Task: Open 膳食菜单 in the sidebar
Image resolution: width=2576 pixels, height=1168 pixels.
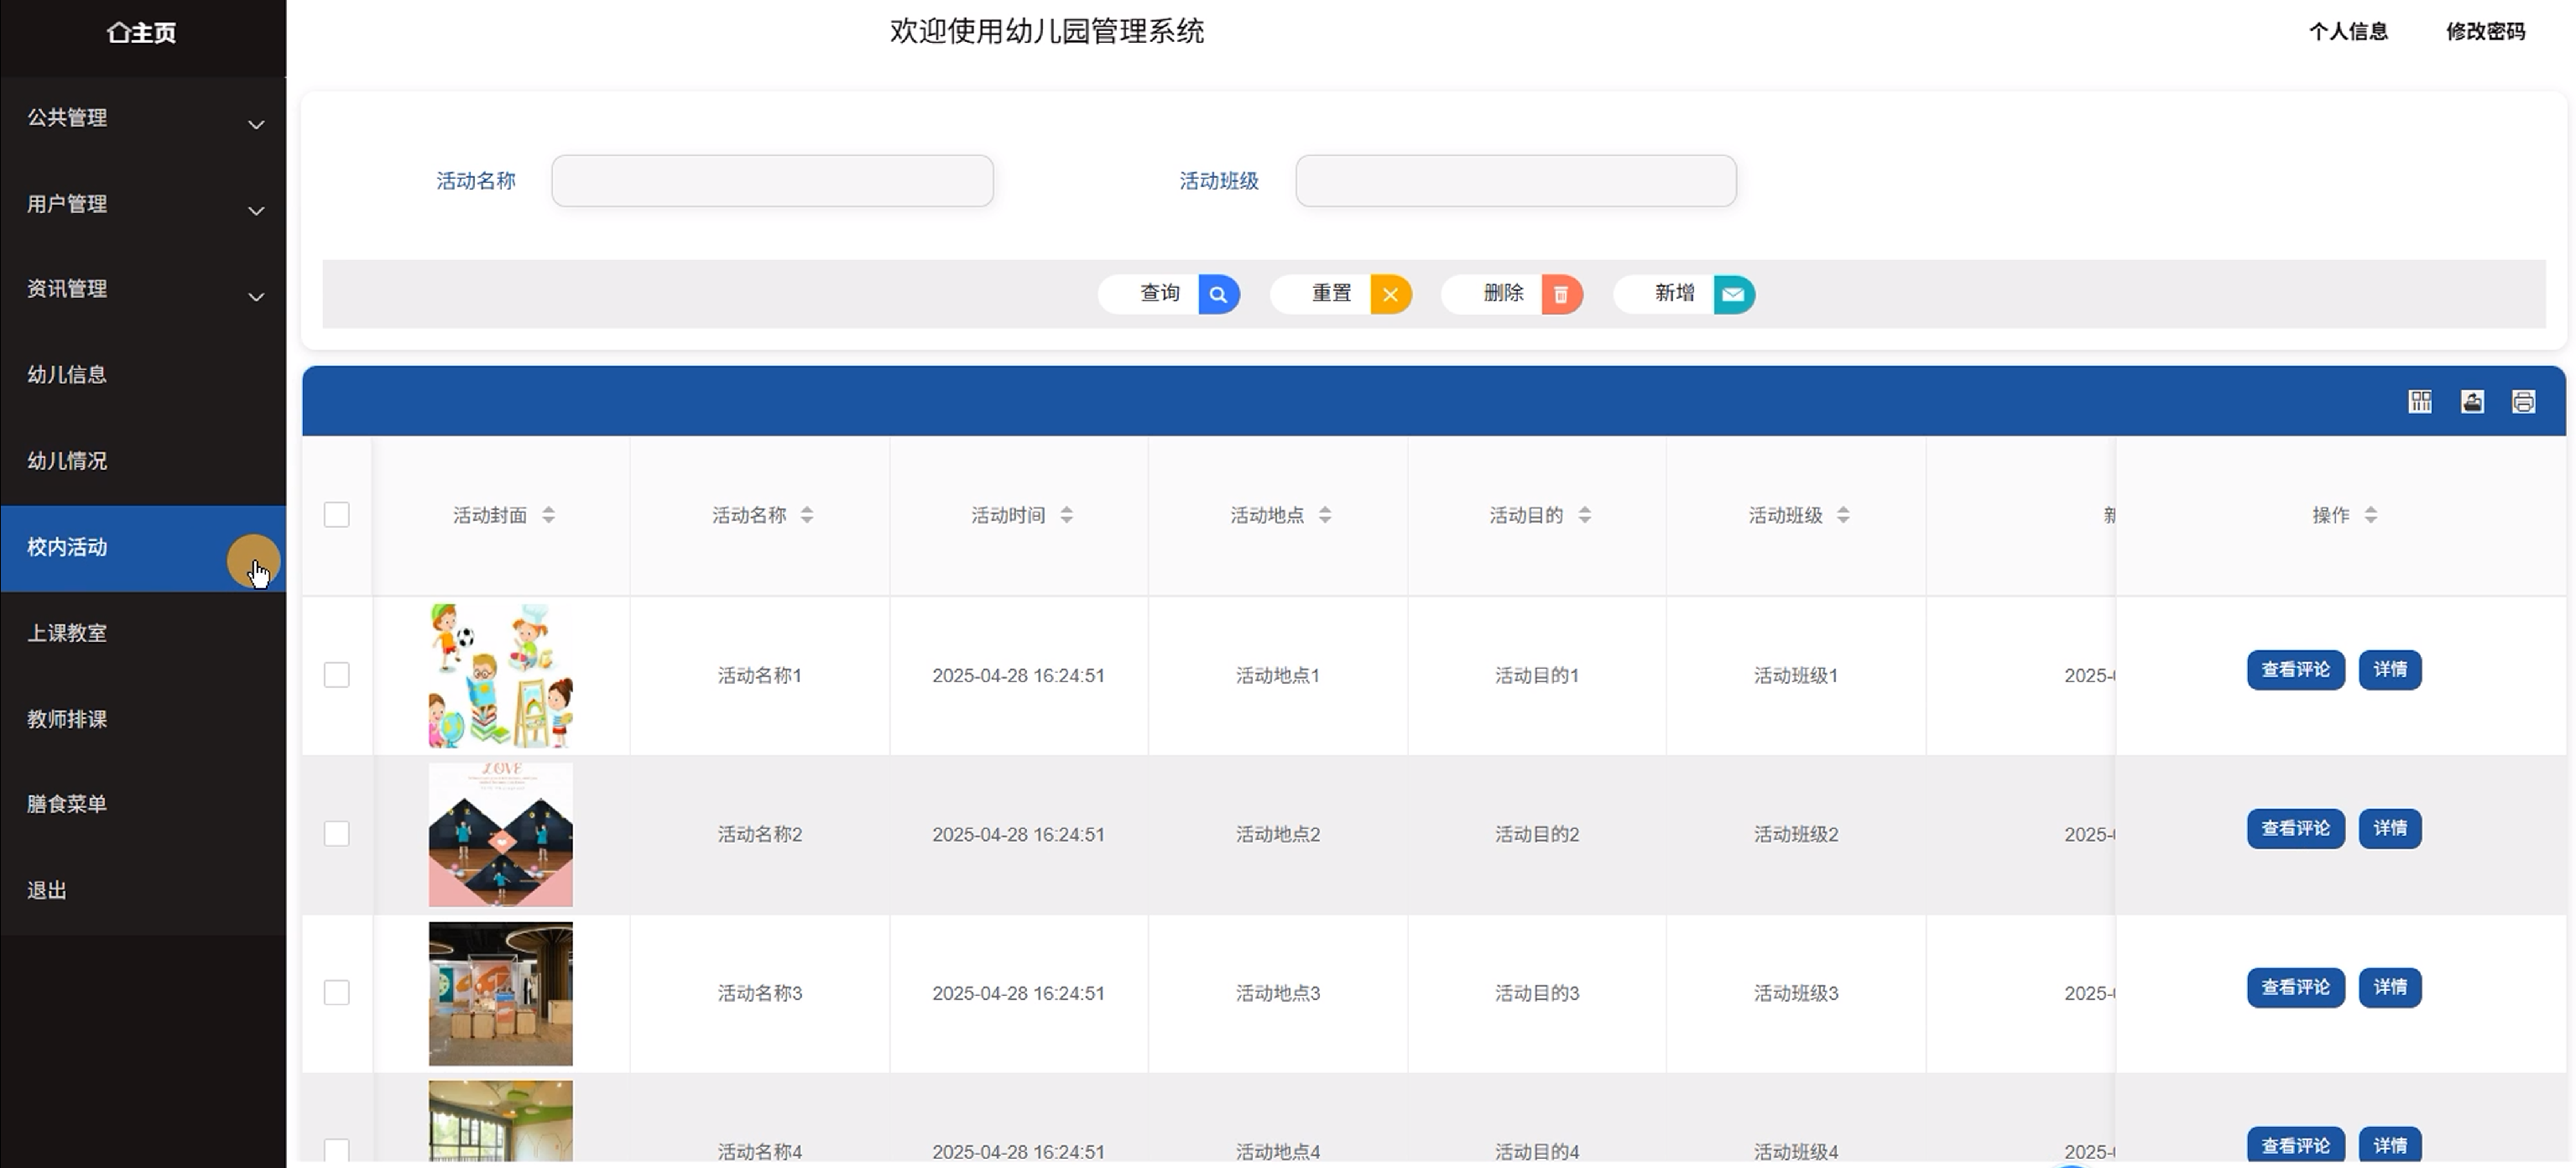Action: point(68,804)
